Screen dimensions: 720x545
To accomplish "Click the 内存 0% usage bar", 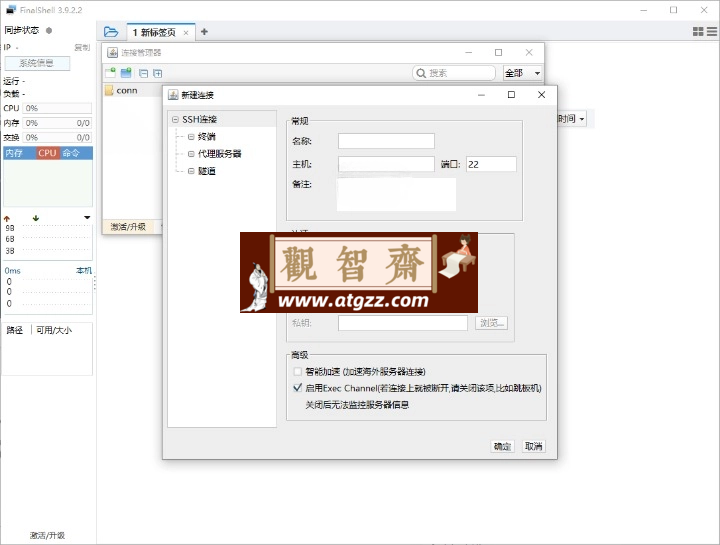I will [57, 123].
